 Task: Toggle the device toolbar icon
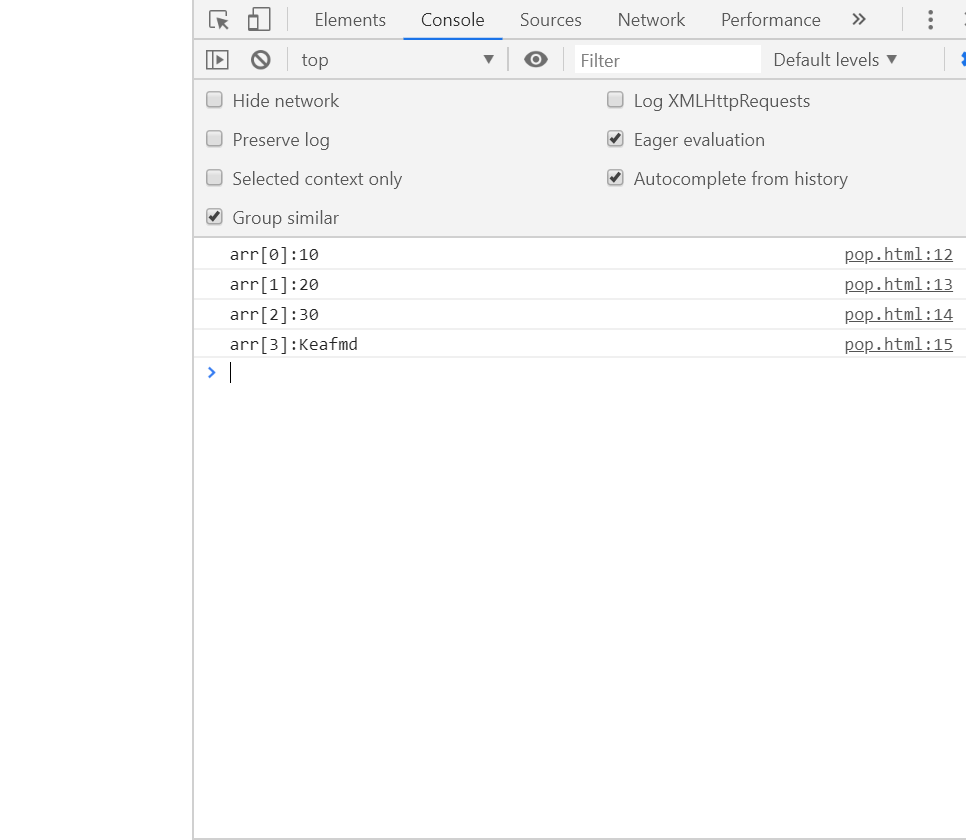(259, 20)
